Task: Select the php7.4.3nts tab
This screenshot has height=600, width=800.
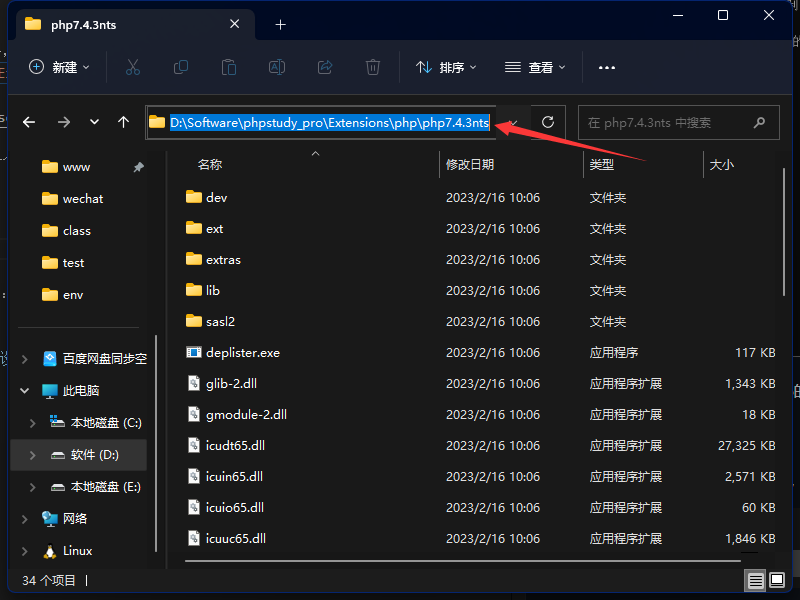Action: pos(136,24)
